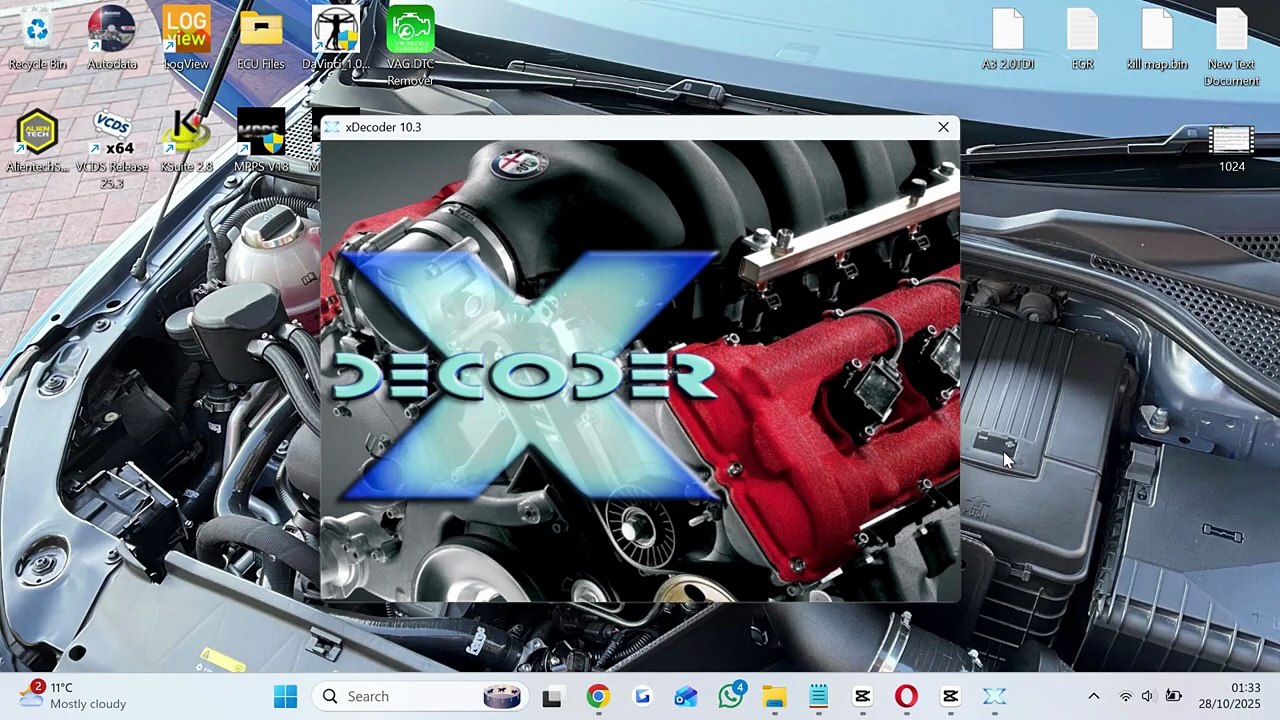Open File Explorer from the taskbar
Screen dimensions: 1280x720
[775, 696]
